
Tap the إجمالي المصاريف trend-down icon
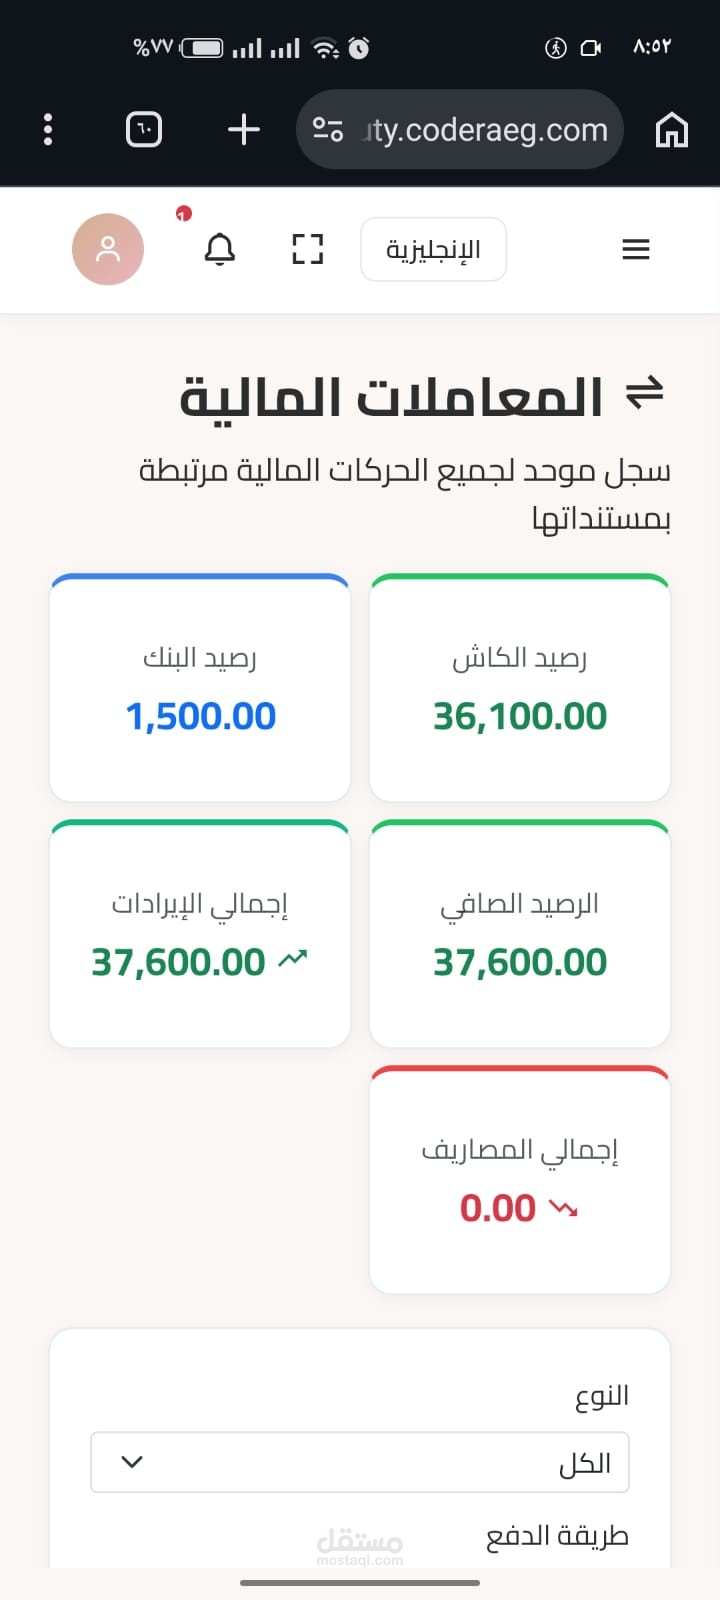(564, 1208)
